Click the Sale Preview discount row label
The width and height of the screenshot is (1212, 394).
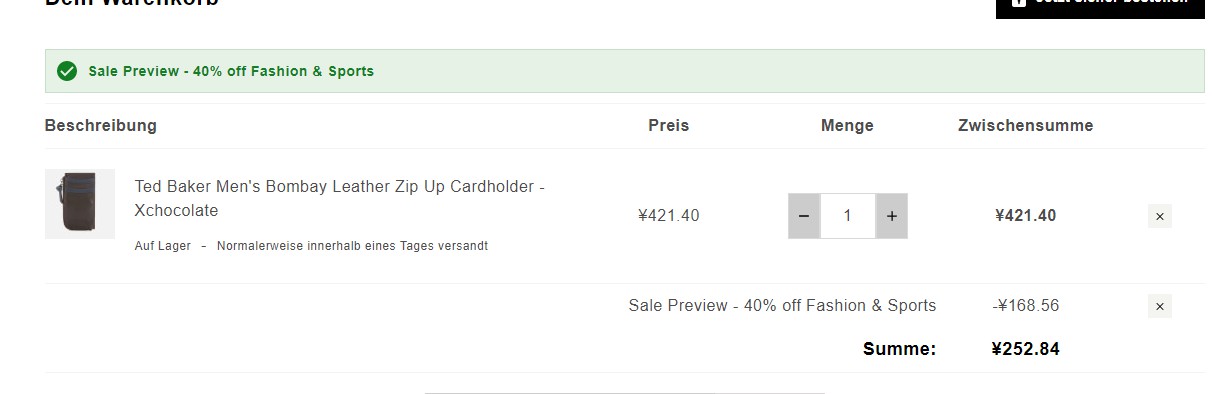pos(782,305)
